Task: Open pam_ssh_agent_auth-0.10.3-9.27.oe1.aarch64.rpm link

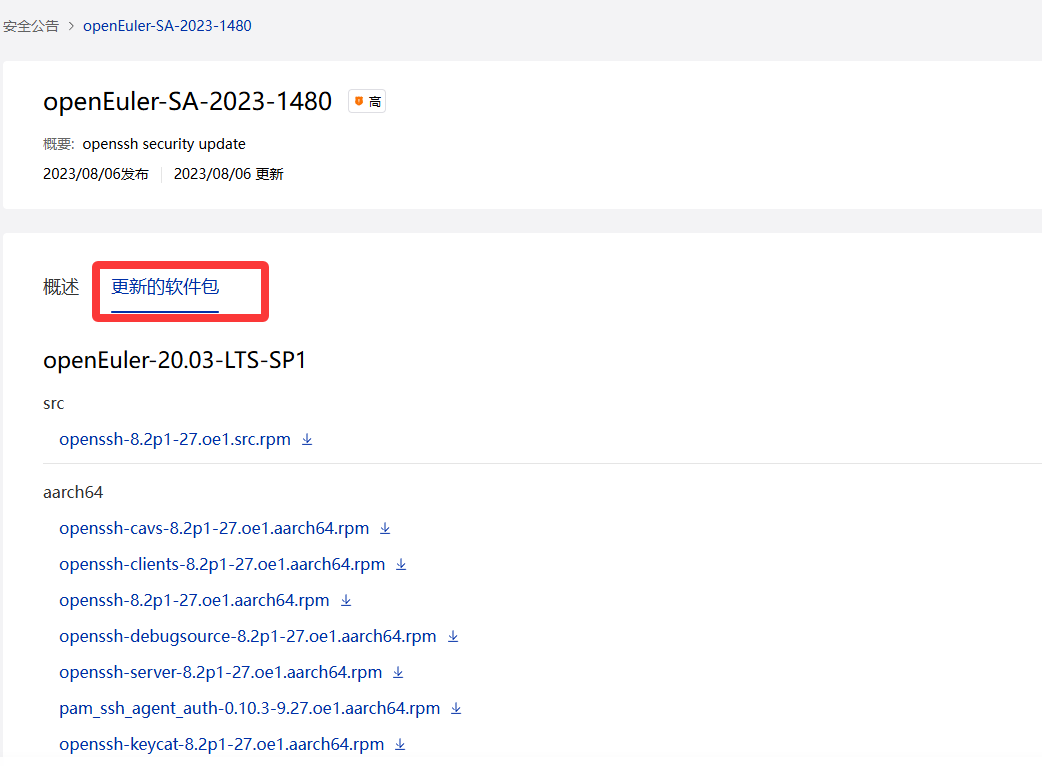Action: 249,708
